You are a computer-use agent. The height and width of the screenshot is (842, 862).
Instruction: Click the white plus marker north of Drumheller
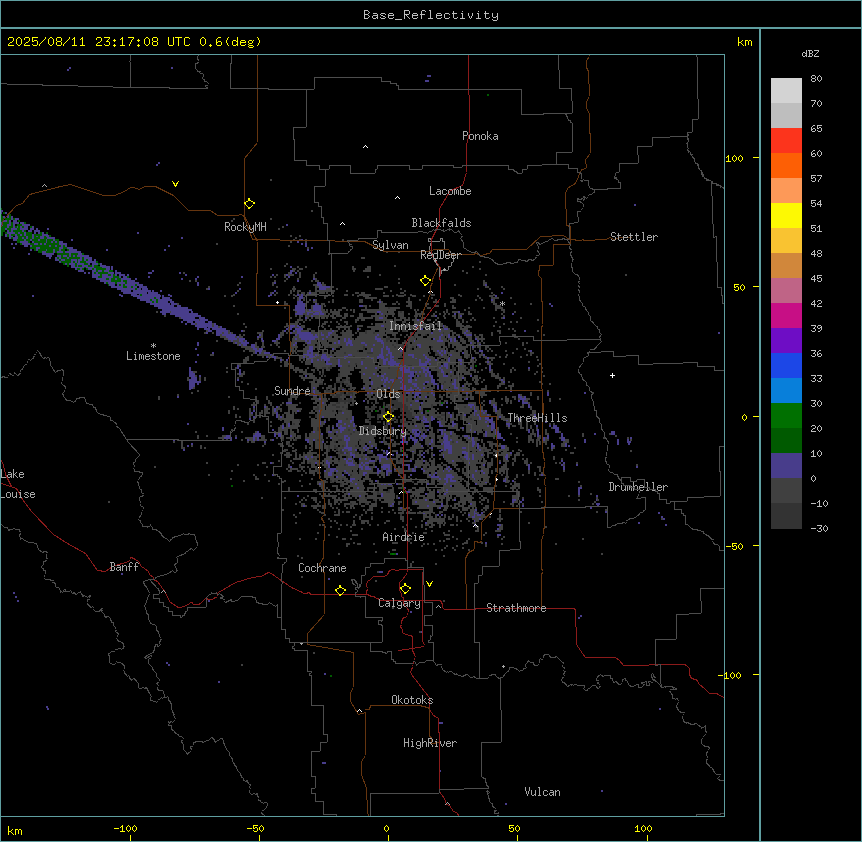pos(612,375)
